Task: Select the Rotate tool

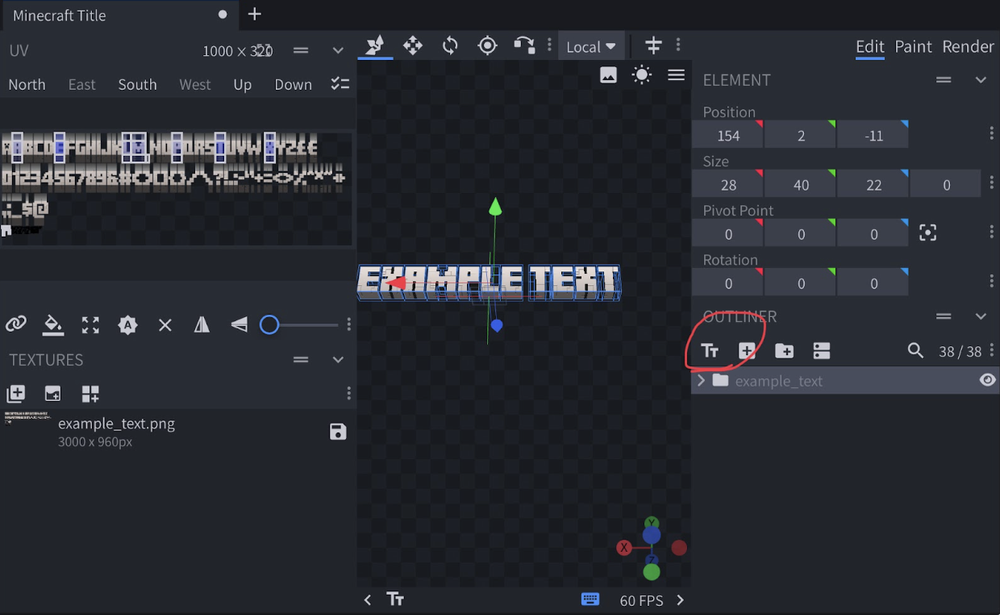Action: (450, 46)
